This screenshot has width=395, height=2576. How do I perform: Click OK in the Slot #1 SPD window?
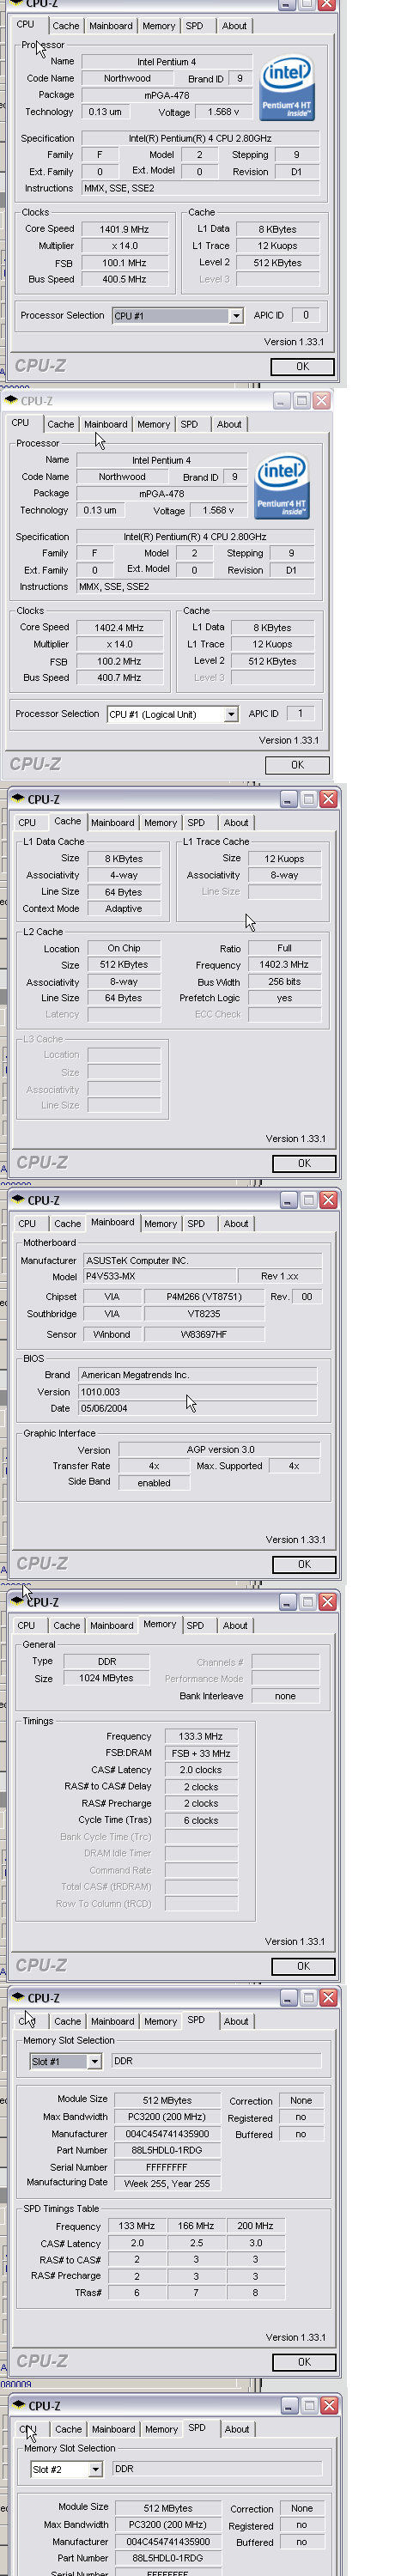304,2362
